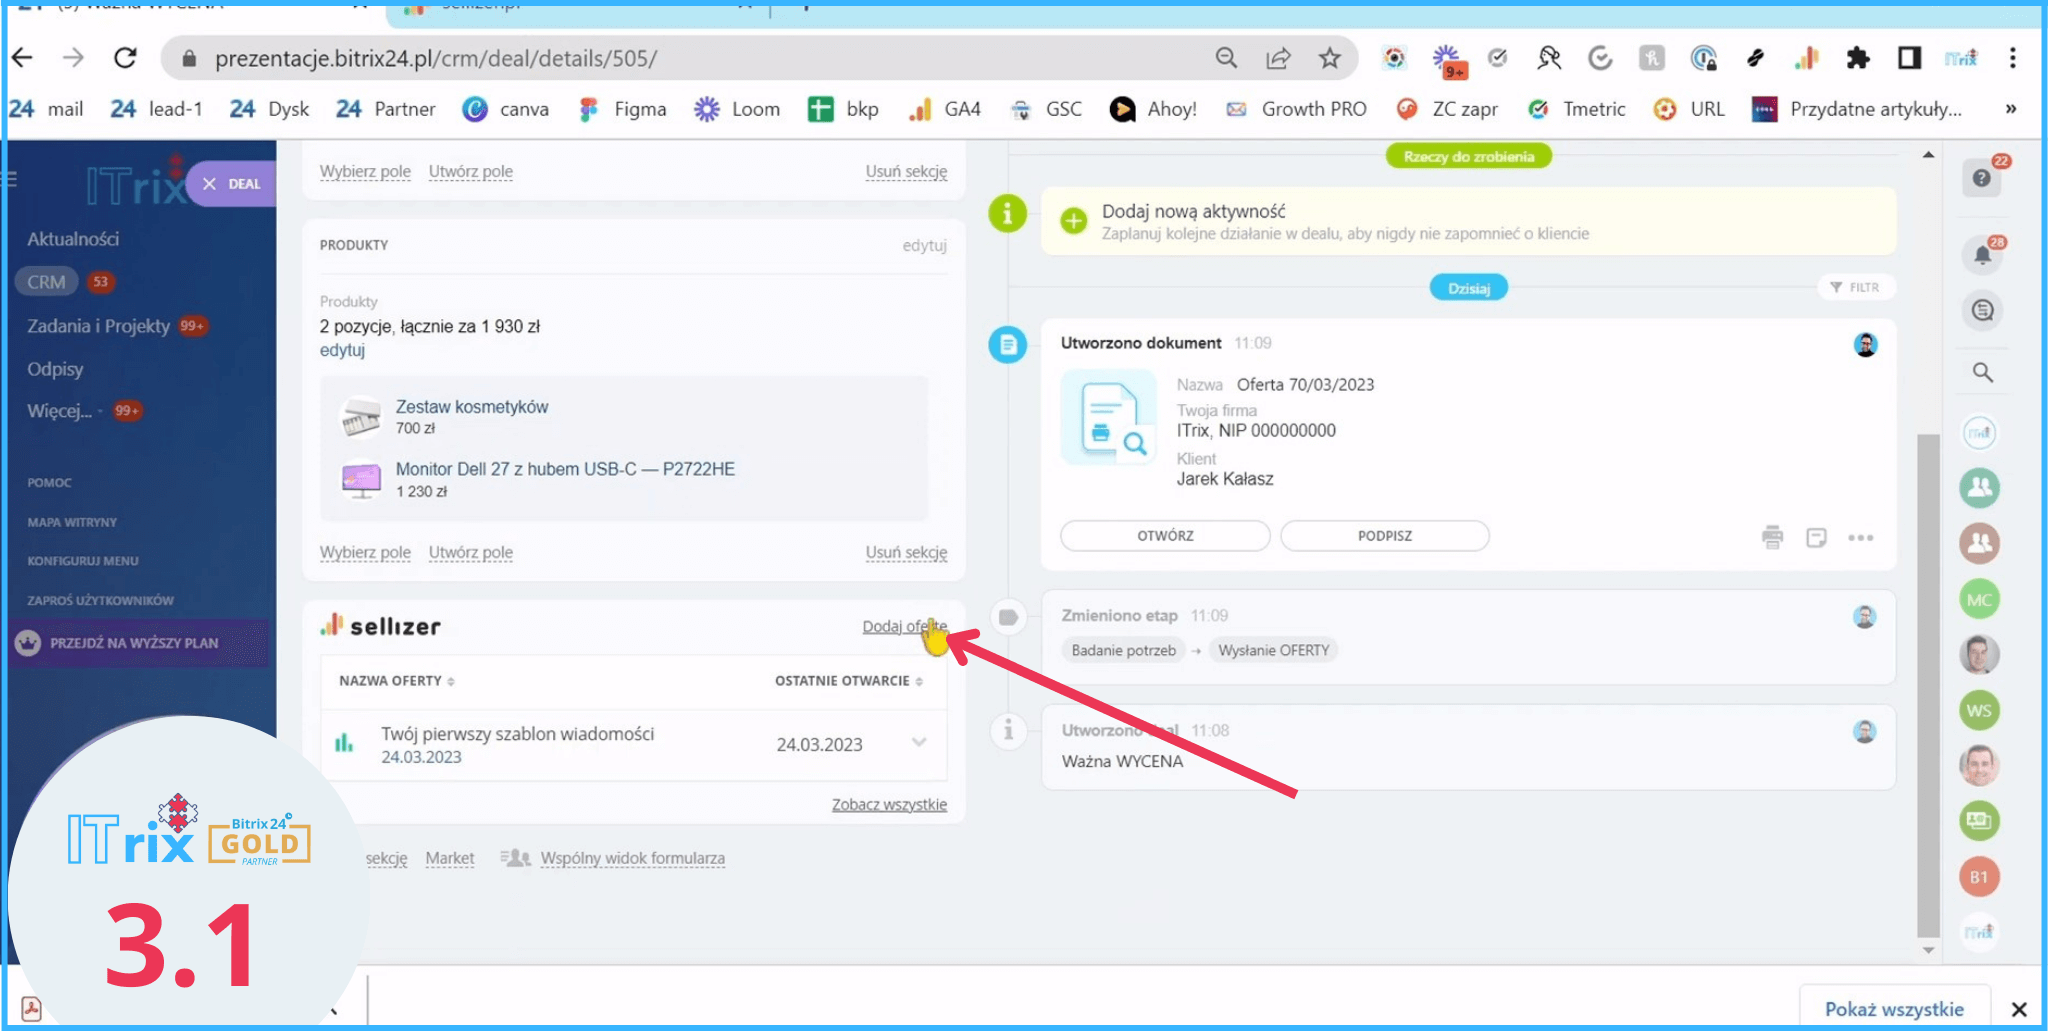This screenshot has height=1031, width=2048.
Task: Bookmark page with the star icon
Action: (1329, 59)
